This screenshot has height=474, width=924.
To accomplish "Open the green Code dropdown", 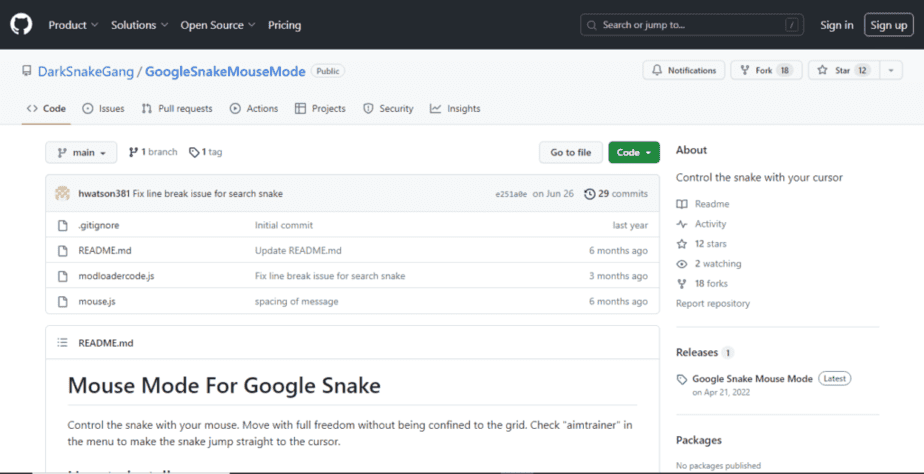I will click(x=633, y=152).
